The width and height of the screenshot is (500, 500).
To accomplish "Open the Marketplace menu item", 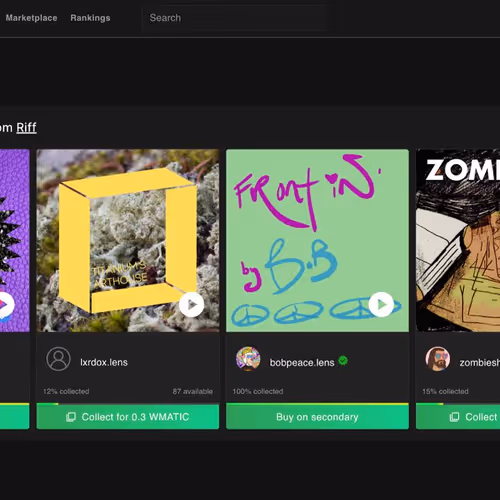I will (x=31, y=18).
